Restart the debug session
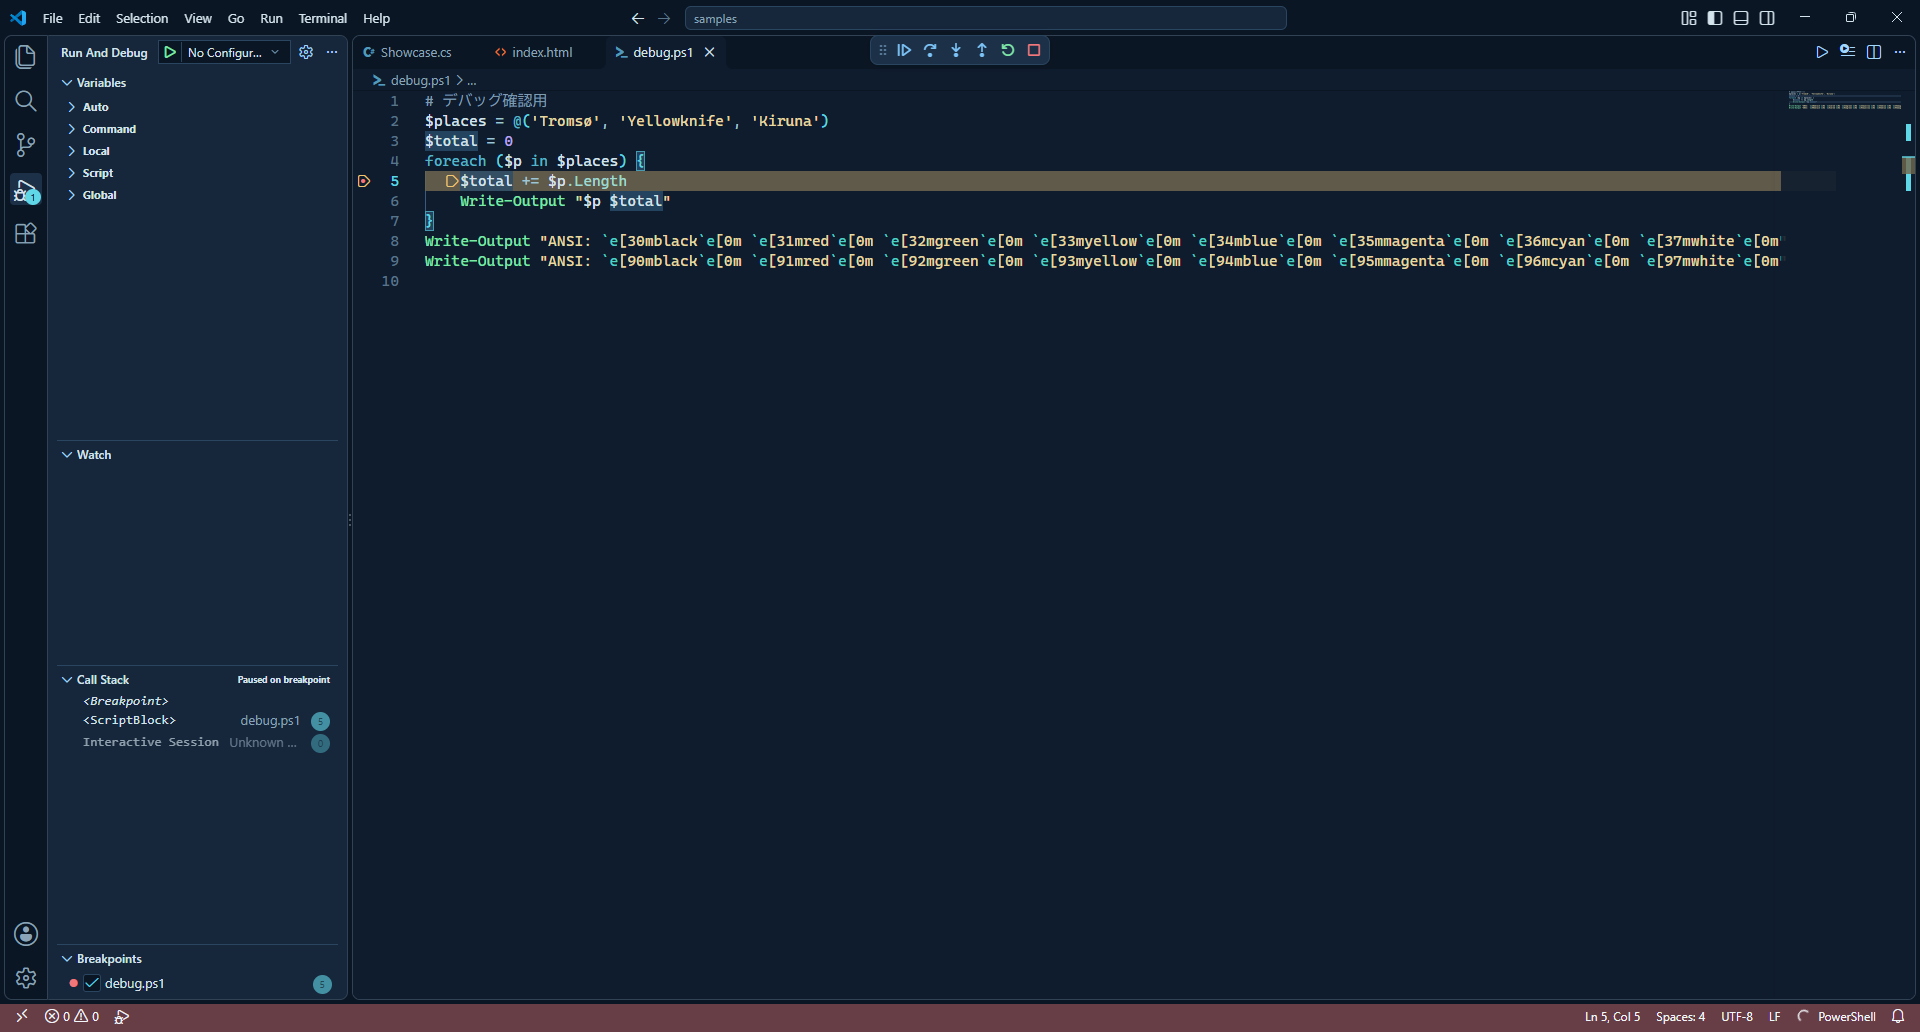This screenshot has height=1032, width=1920. pos(1008,50)
